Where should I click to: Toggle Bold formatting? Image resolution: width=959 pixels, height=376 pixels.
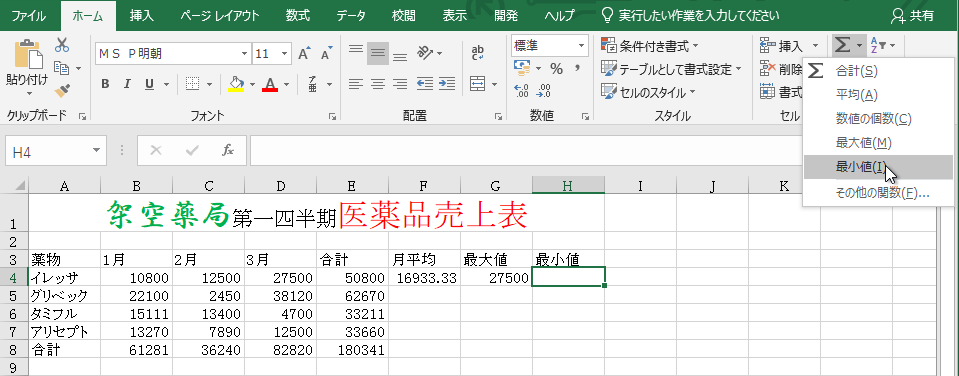(x=105, y=84)
